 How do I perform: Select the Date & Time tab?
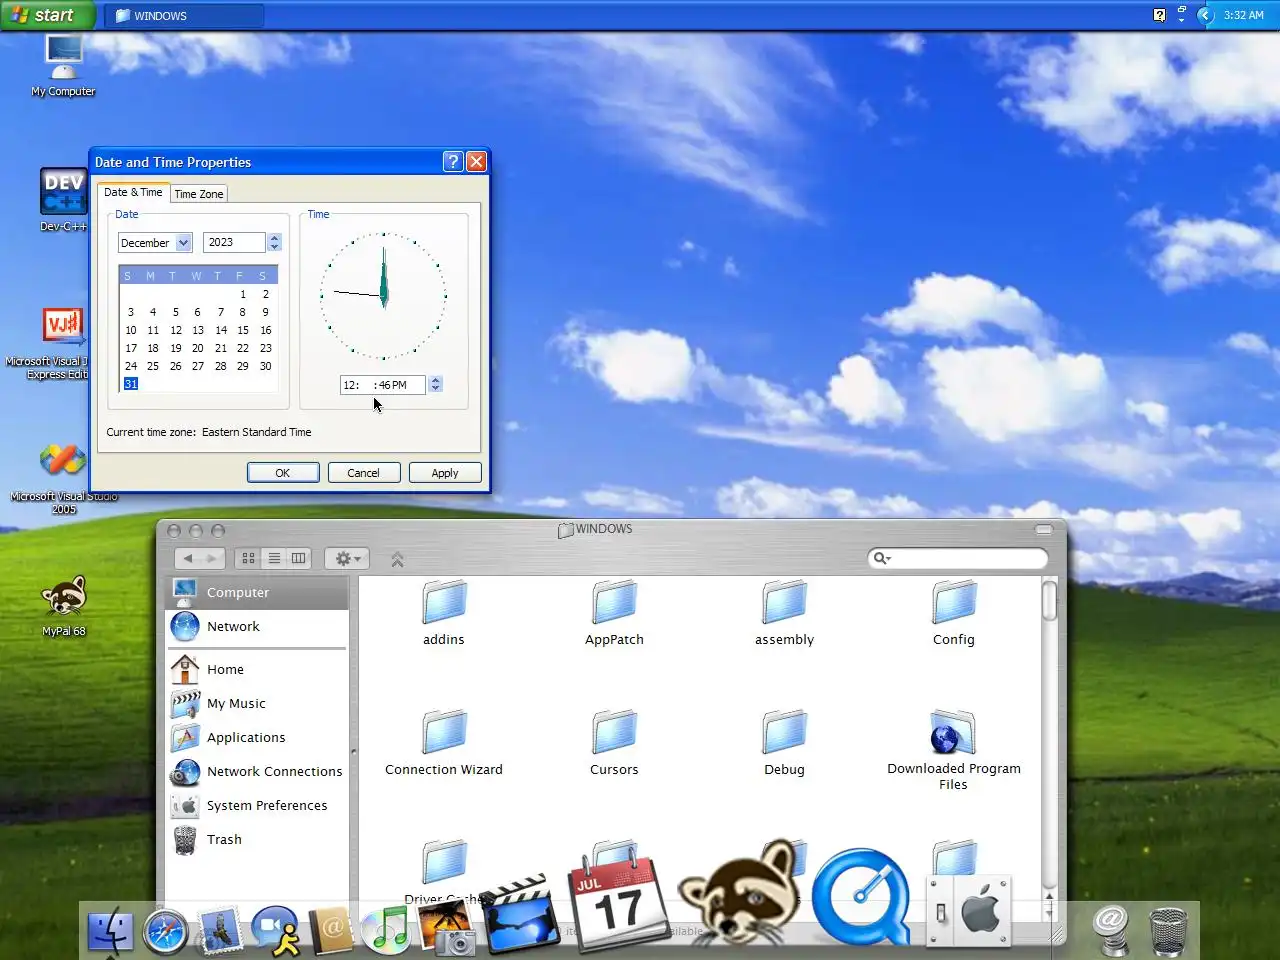point(133,192)
